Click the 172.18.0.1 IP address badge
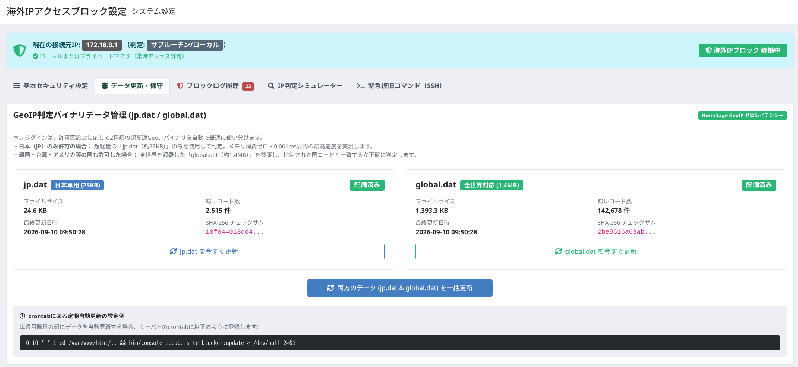Screen dimensions: 798x367 (102, 45)
